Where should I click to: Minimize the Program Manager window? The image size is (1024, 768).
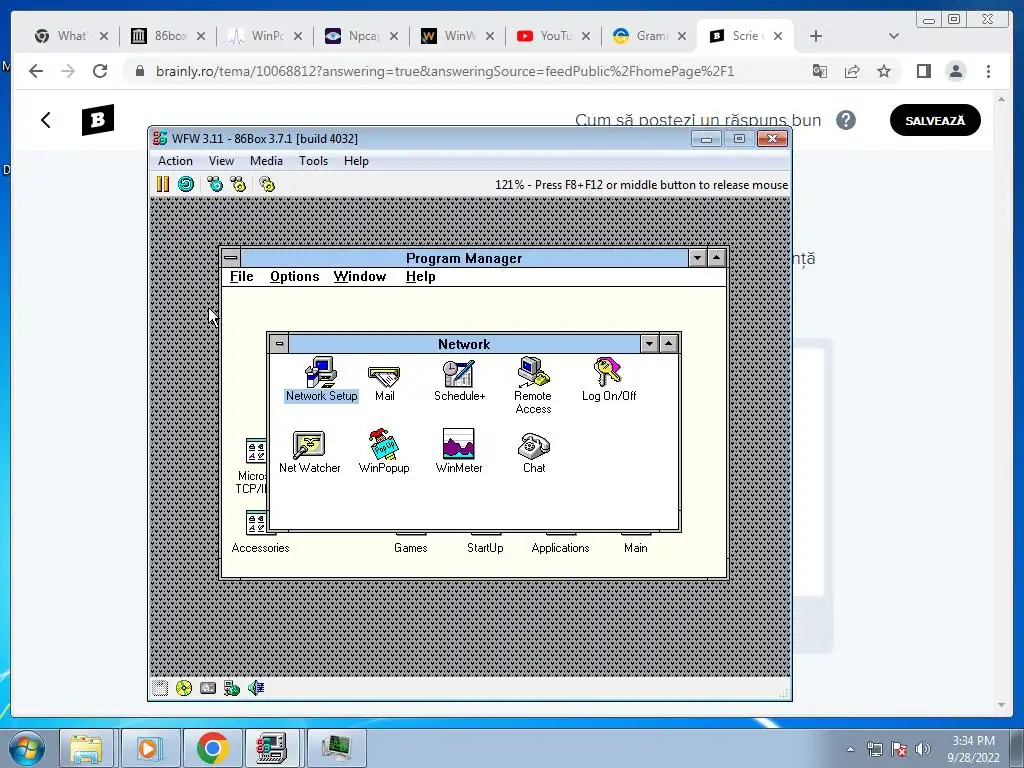tap(697, 257)
